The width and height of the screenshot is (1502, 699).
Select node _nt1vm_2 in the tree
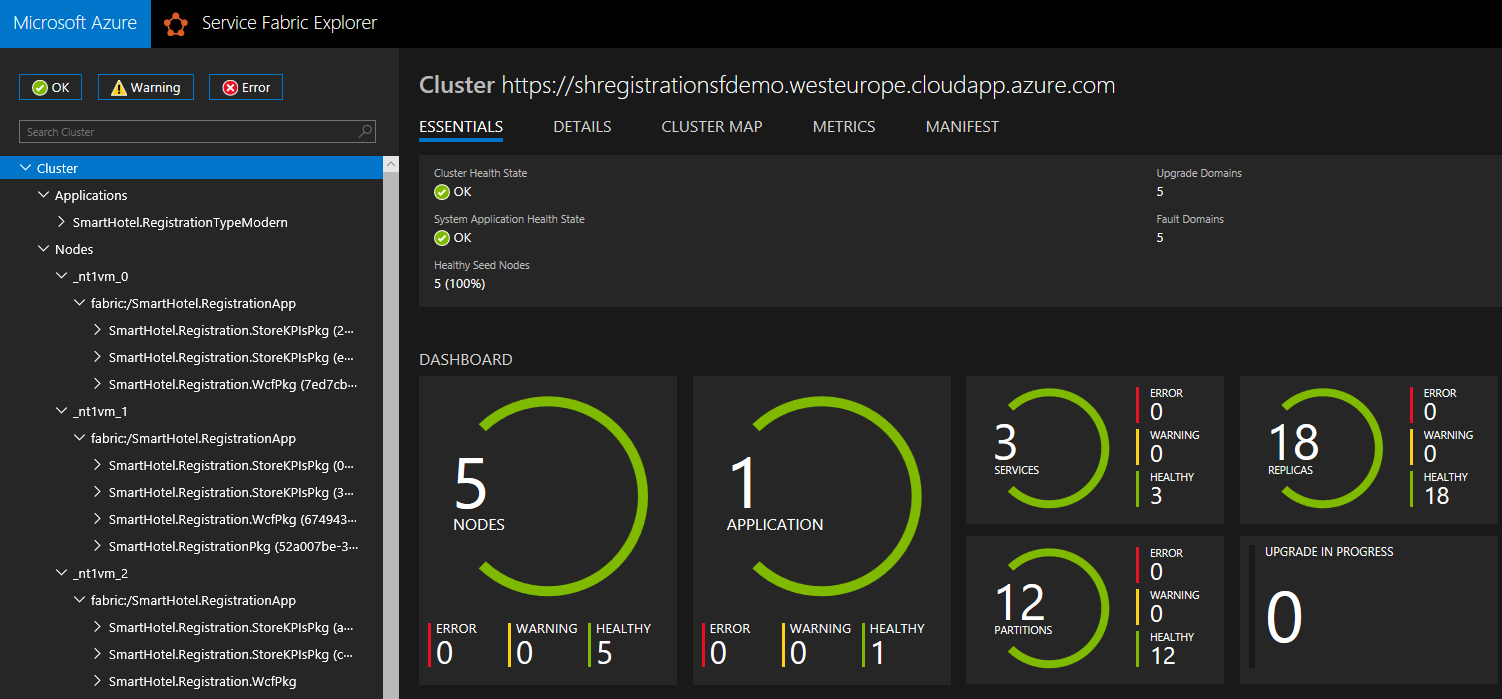coord(100,573)
